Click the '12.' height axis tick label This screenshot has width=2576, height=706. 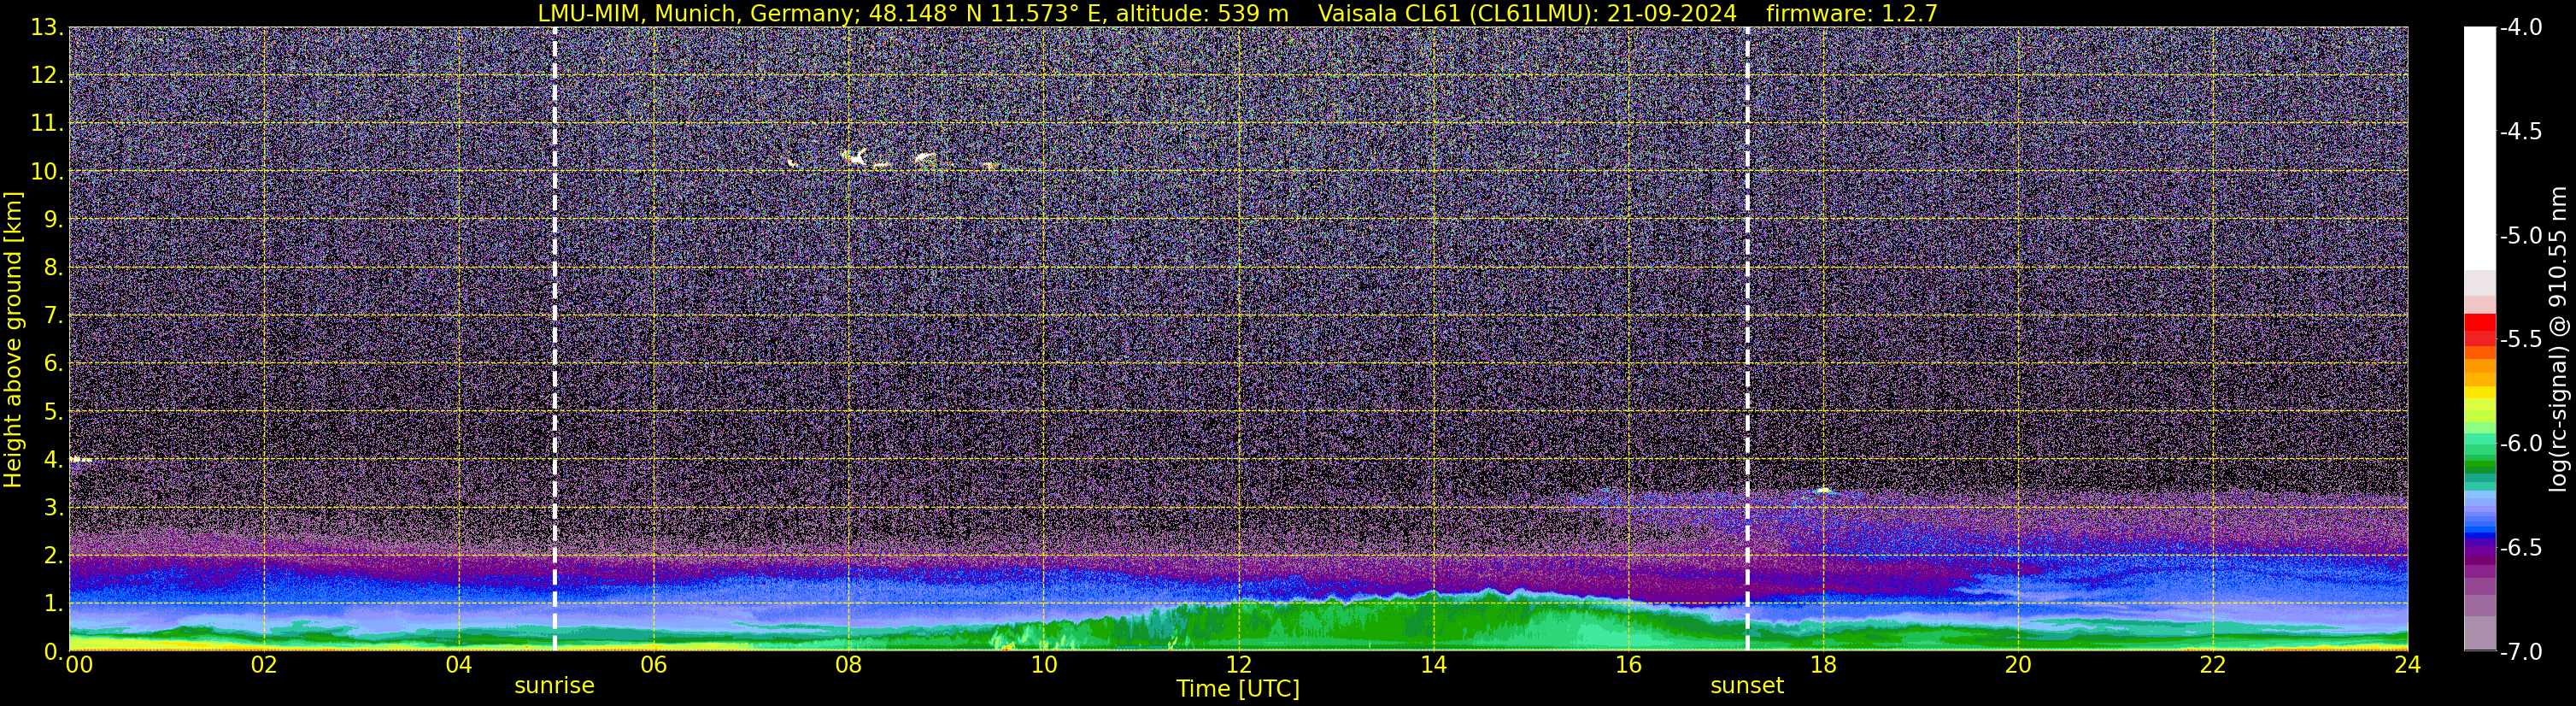pos(47,76)
